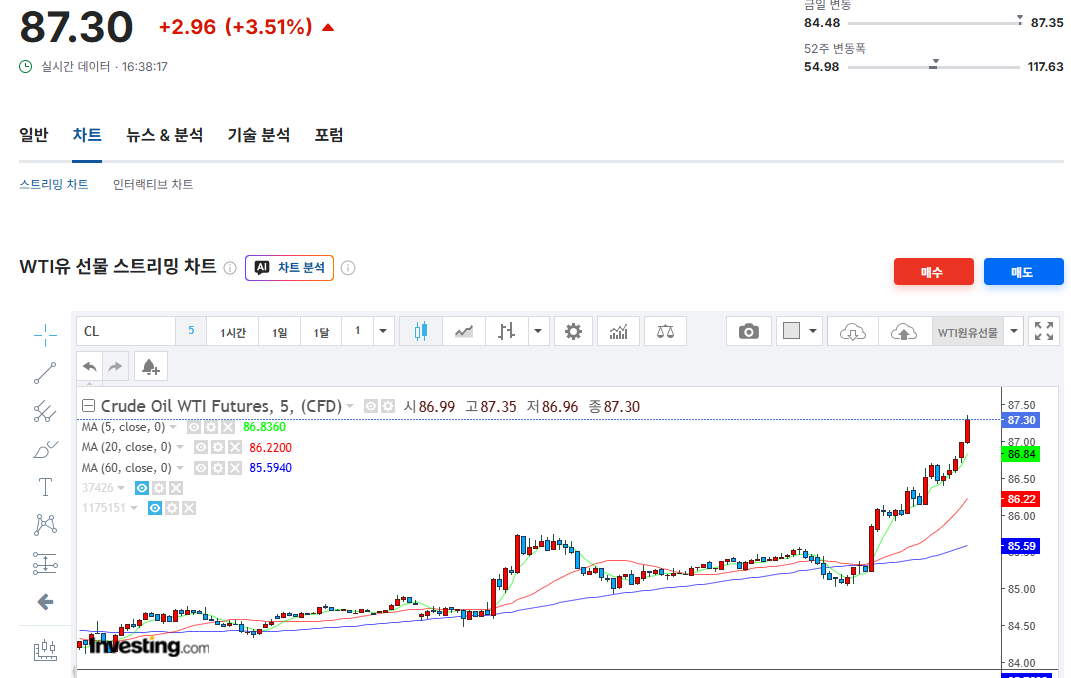Open the indicators icon in toolbar

(618, 332)
